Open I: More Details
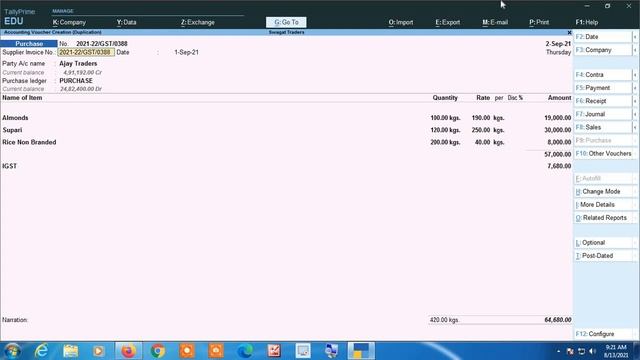The width and height of the screenshot is (640, 360). click(x=604, y=204)
